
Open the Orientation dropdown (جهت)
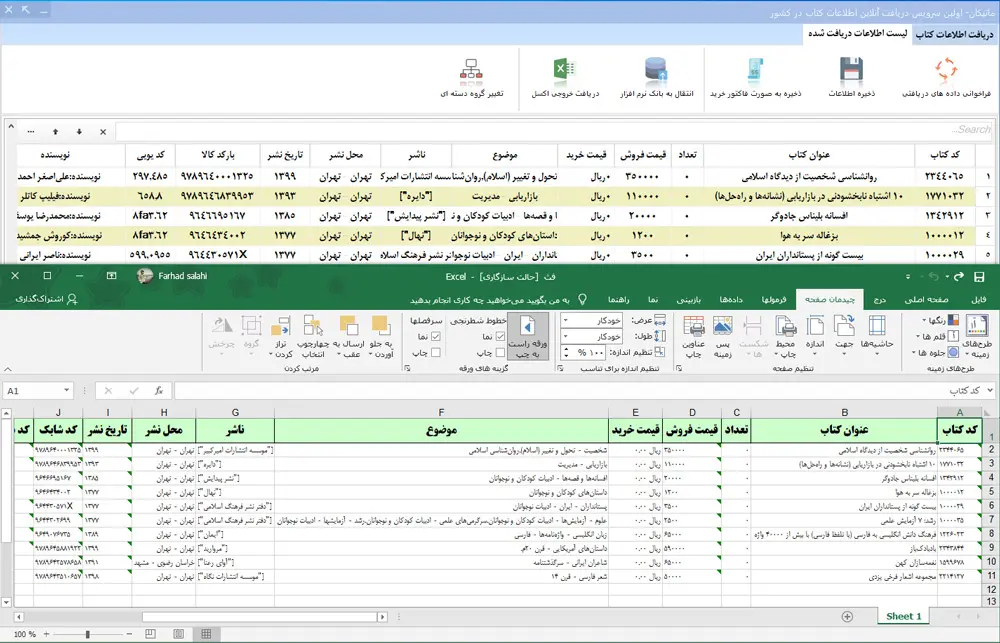pyautogui.click(x=844, y=336)
